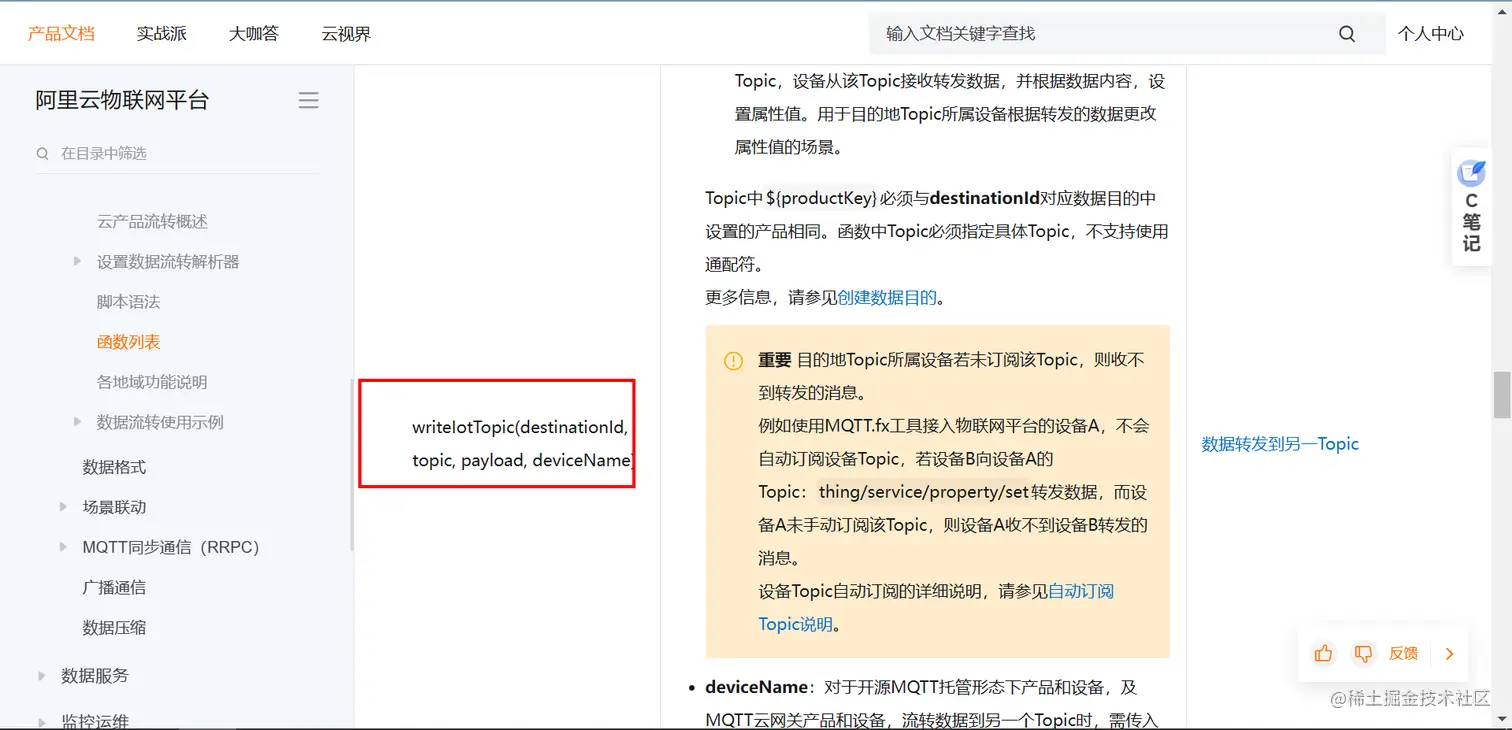
Task: Click the sidebar scrollbar thumb
Action: tap(351, 465)
